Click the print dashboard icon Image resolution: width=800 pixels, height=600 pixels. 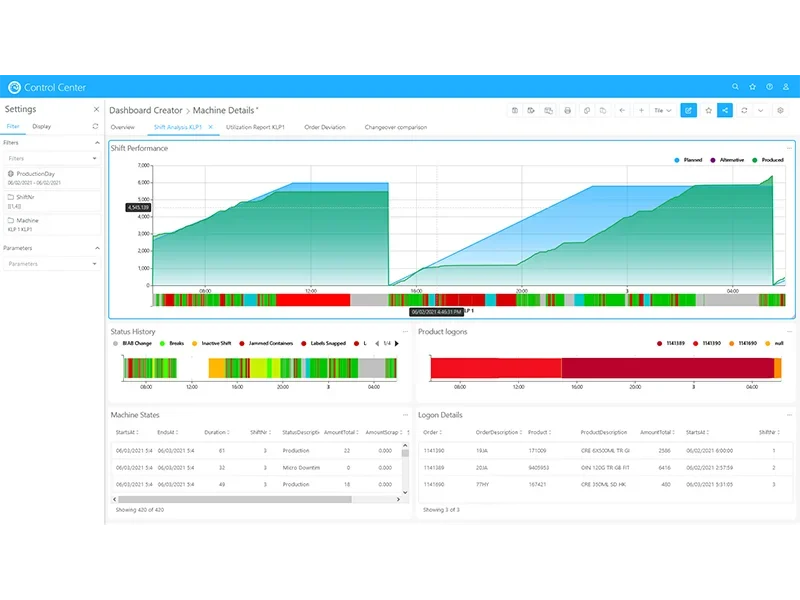coord(567,110)
